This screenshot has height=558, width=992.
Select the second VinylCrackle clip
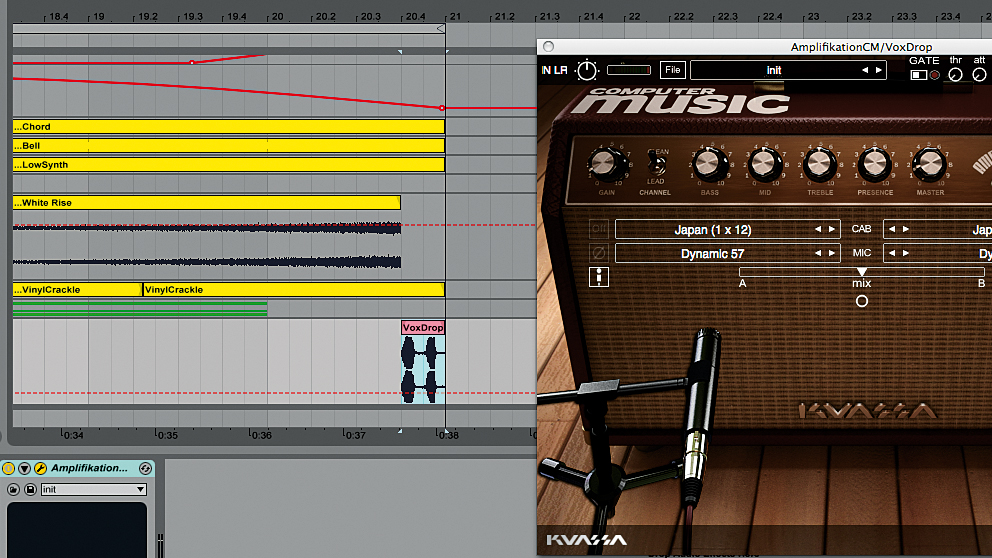pos(294,290)
